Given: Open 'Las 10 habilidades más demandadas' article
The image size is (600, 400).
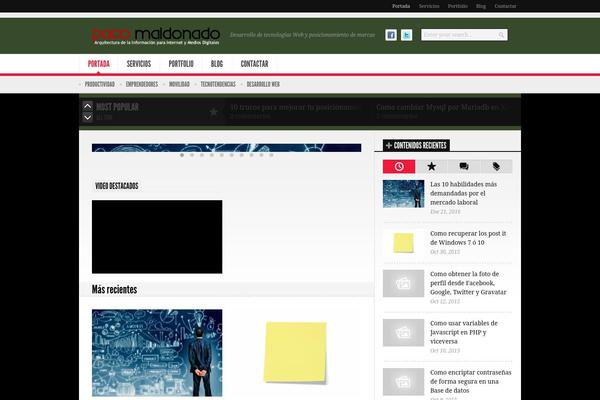Looking at the screenshot, I should (463, 193).
